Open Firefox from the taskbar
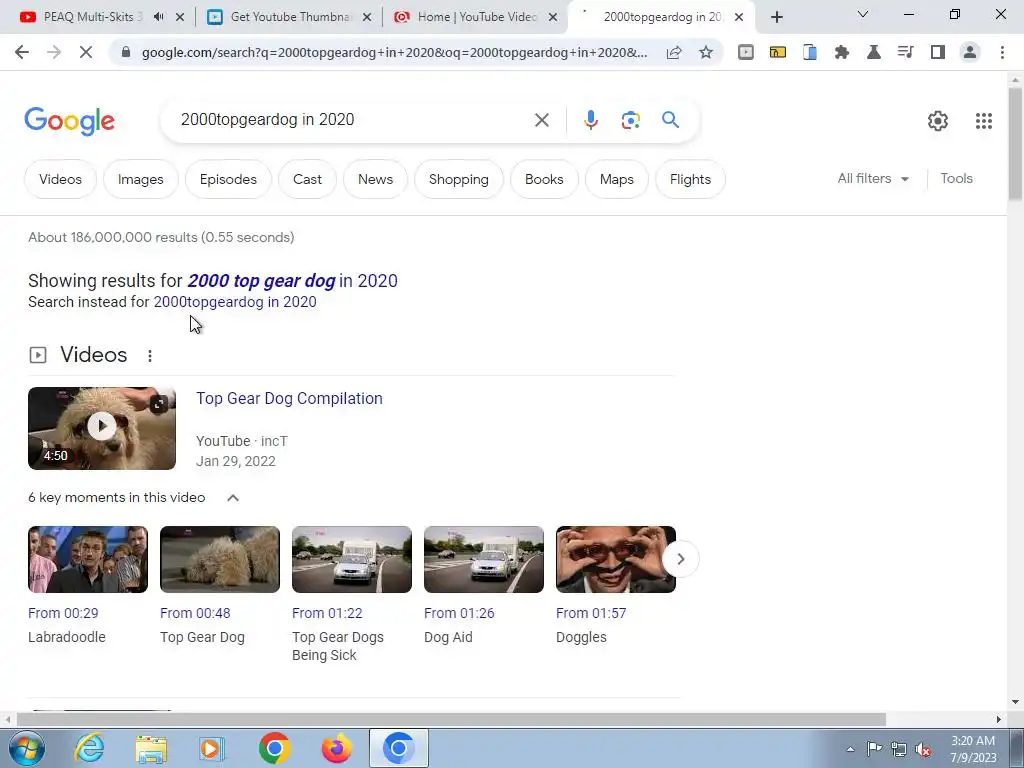Image resolution: width=1024 pixels, height=768 pixels. [x=336, y=748]
